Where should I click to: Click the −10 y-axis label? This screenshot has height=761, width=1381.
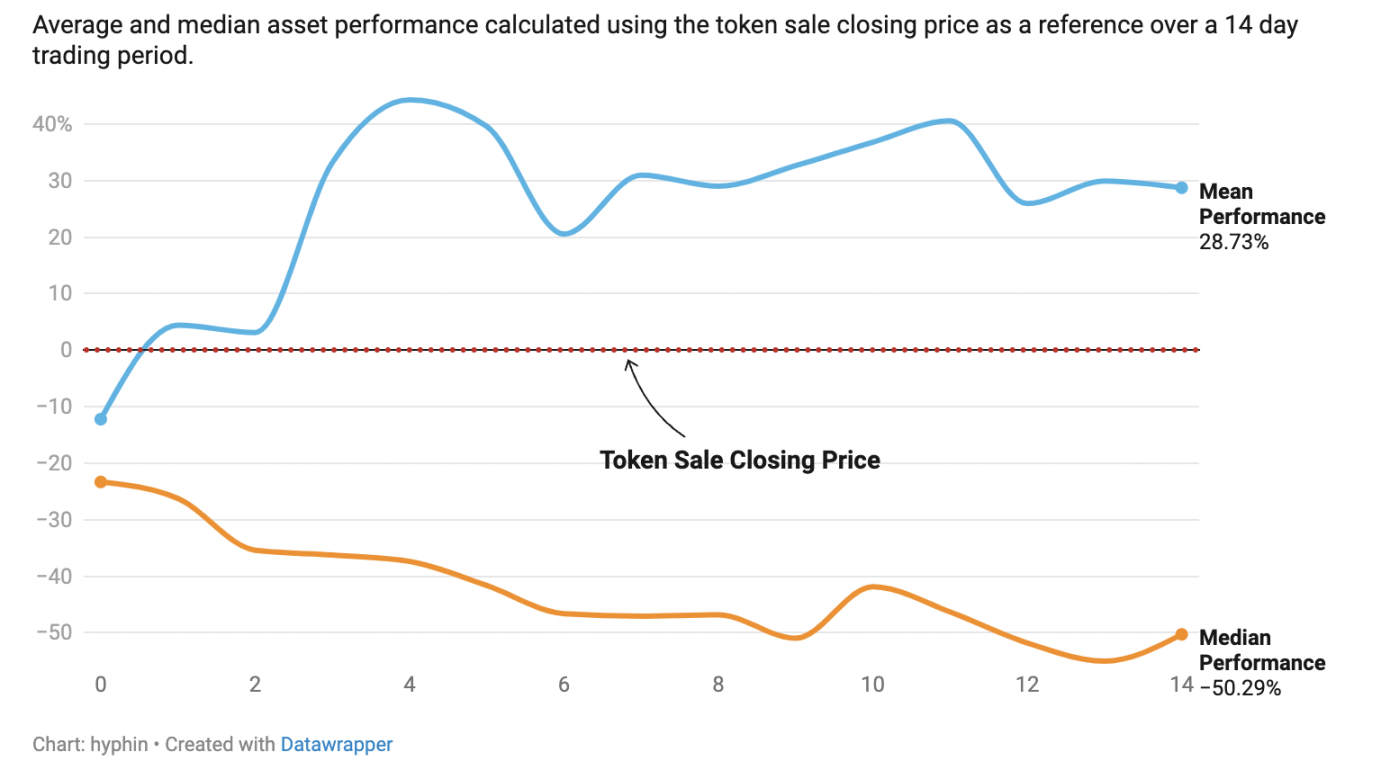54,407
